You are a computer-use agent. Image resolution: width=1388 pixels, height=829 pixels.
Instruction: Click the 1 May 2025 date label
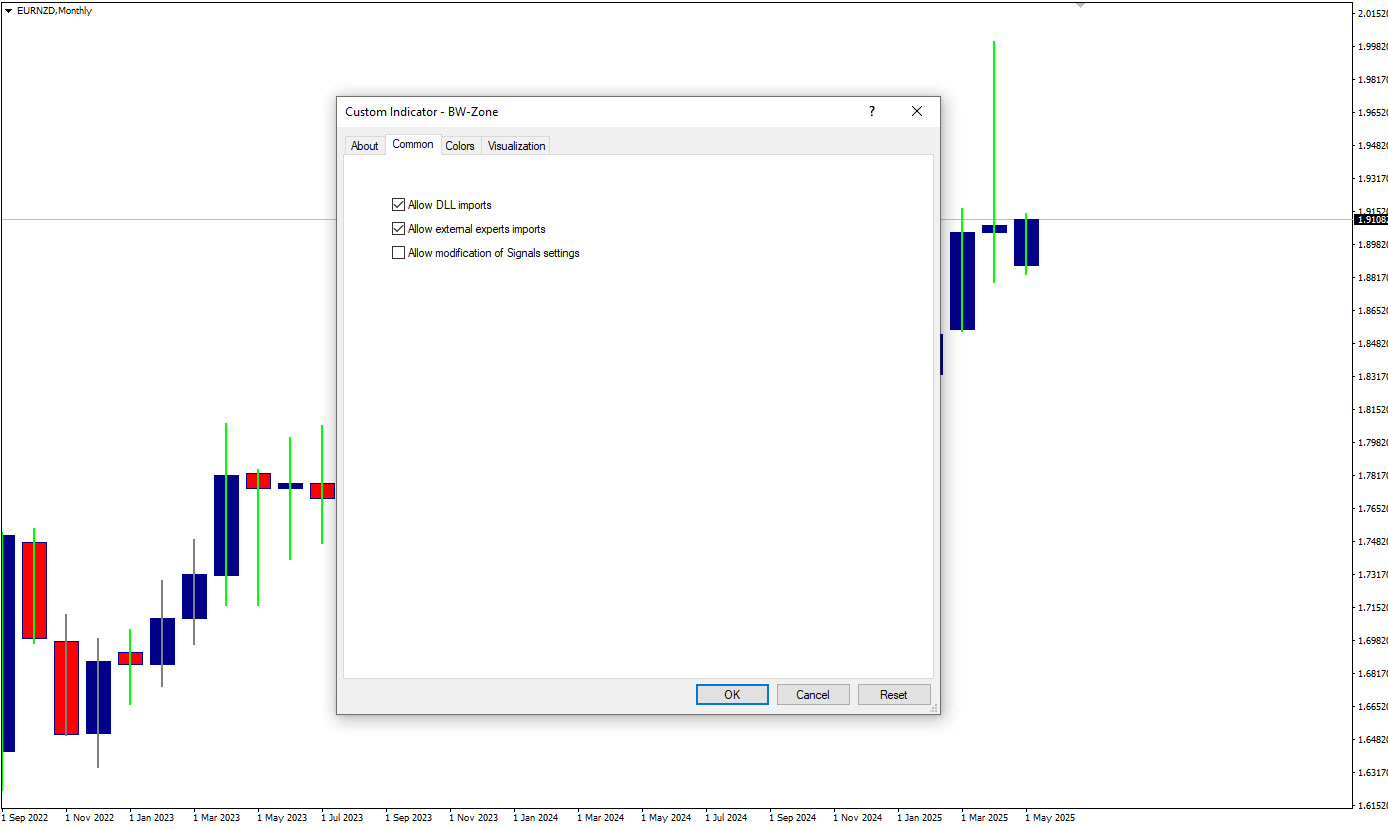[1049, 818]
